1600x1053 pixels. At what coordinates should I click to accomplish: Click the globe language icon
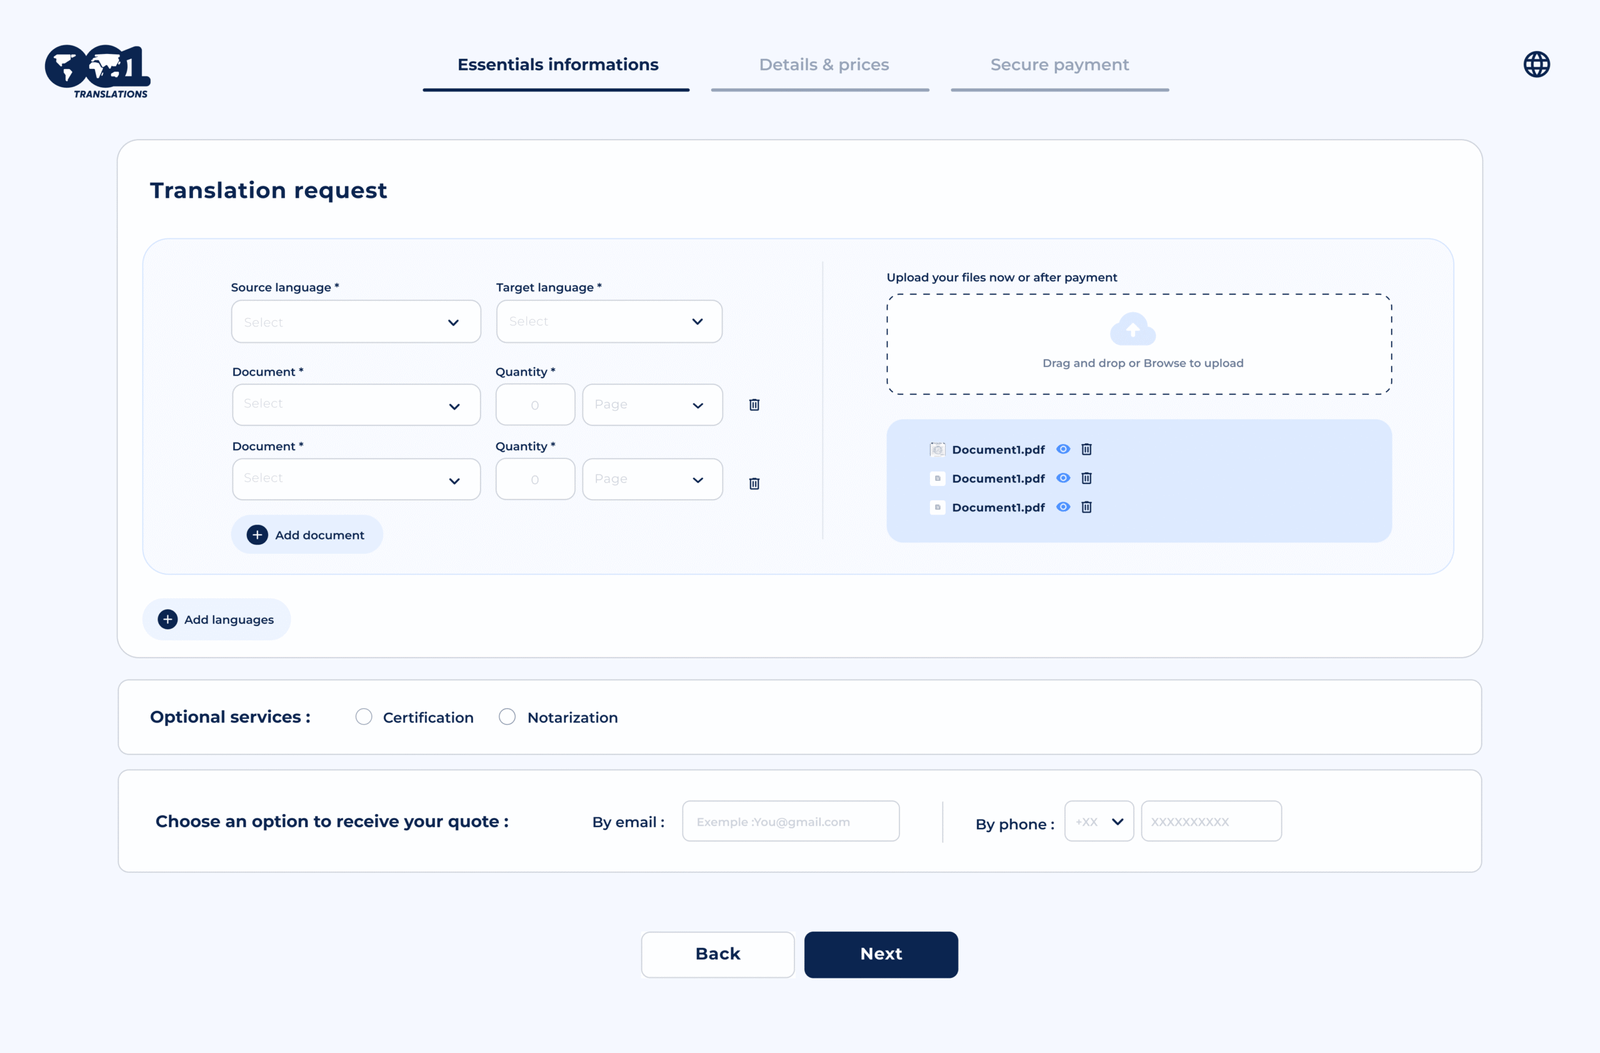click(1536, 65)
